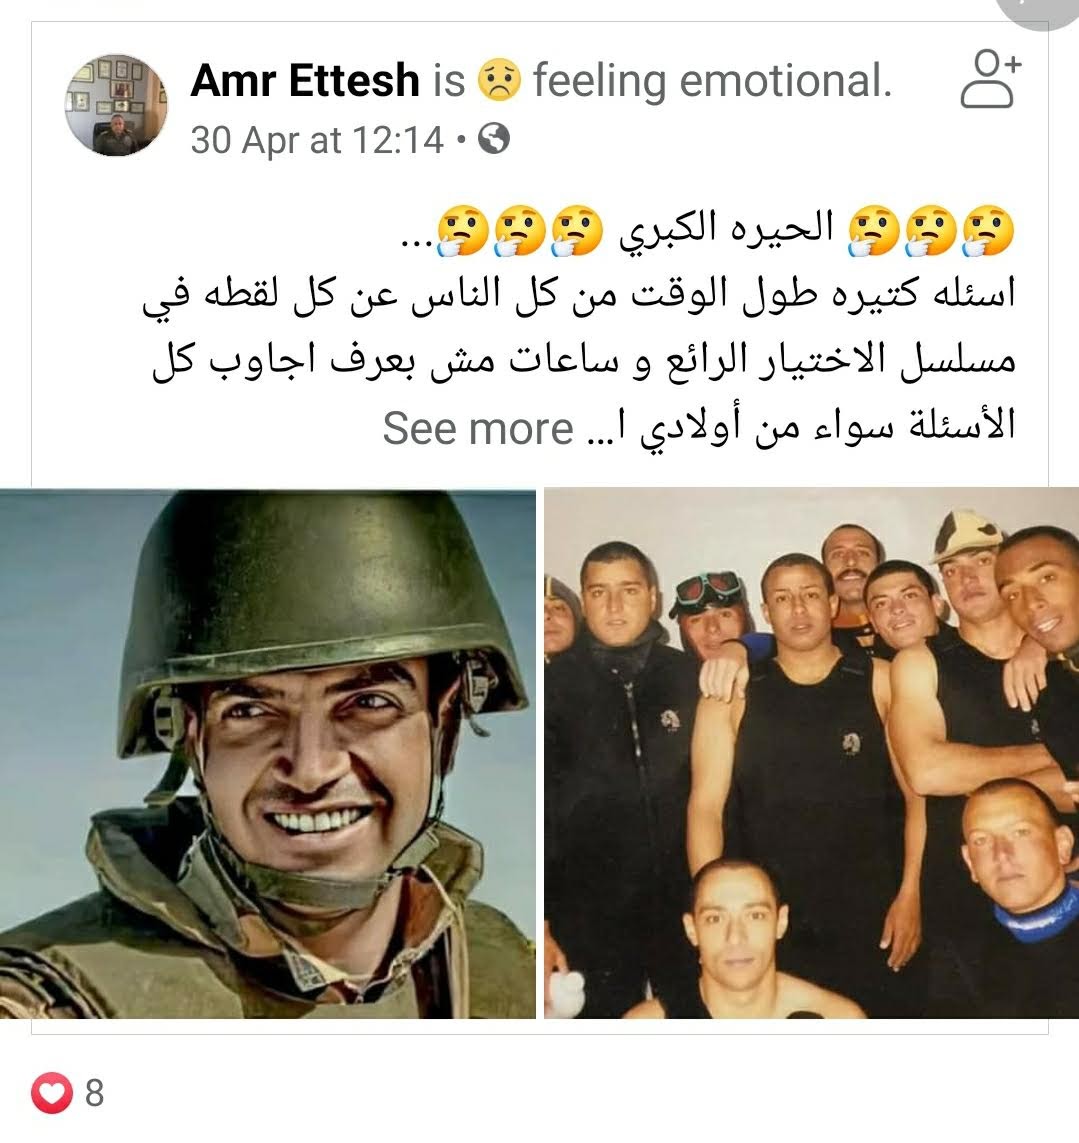
Task: Open the "feeling emotional" activity text
Action: click(712, 79)
